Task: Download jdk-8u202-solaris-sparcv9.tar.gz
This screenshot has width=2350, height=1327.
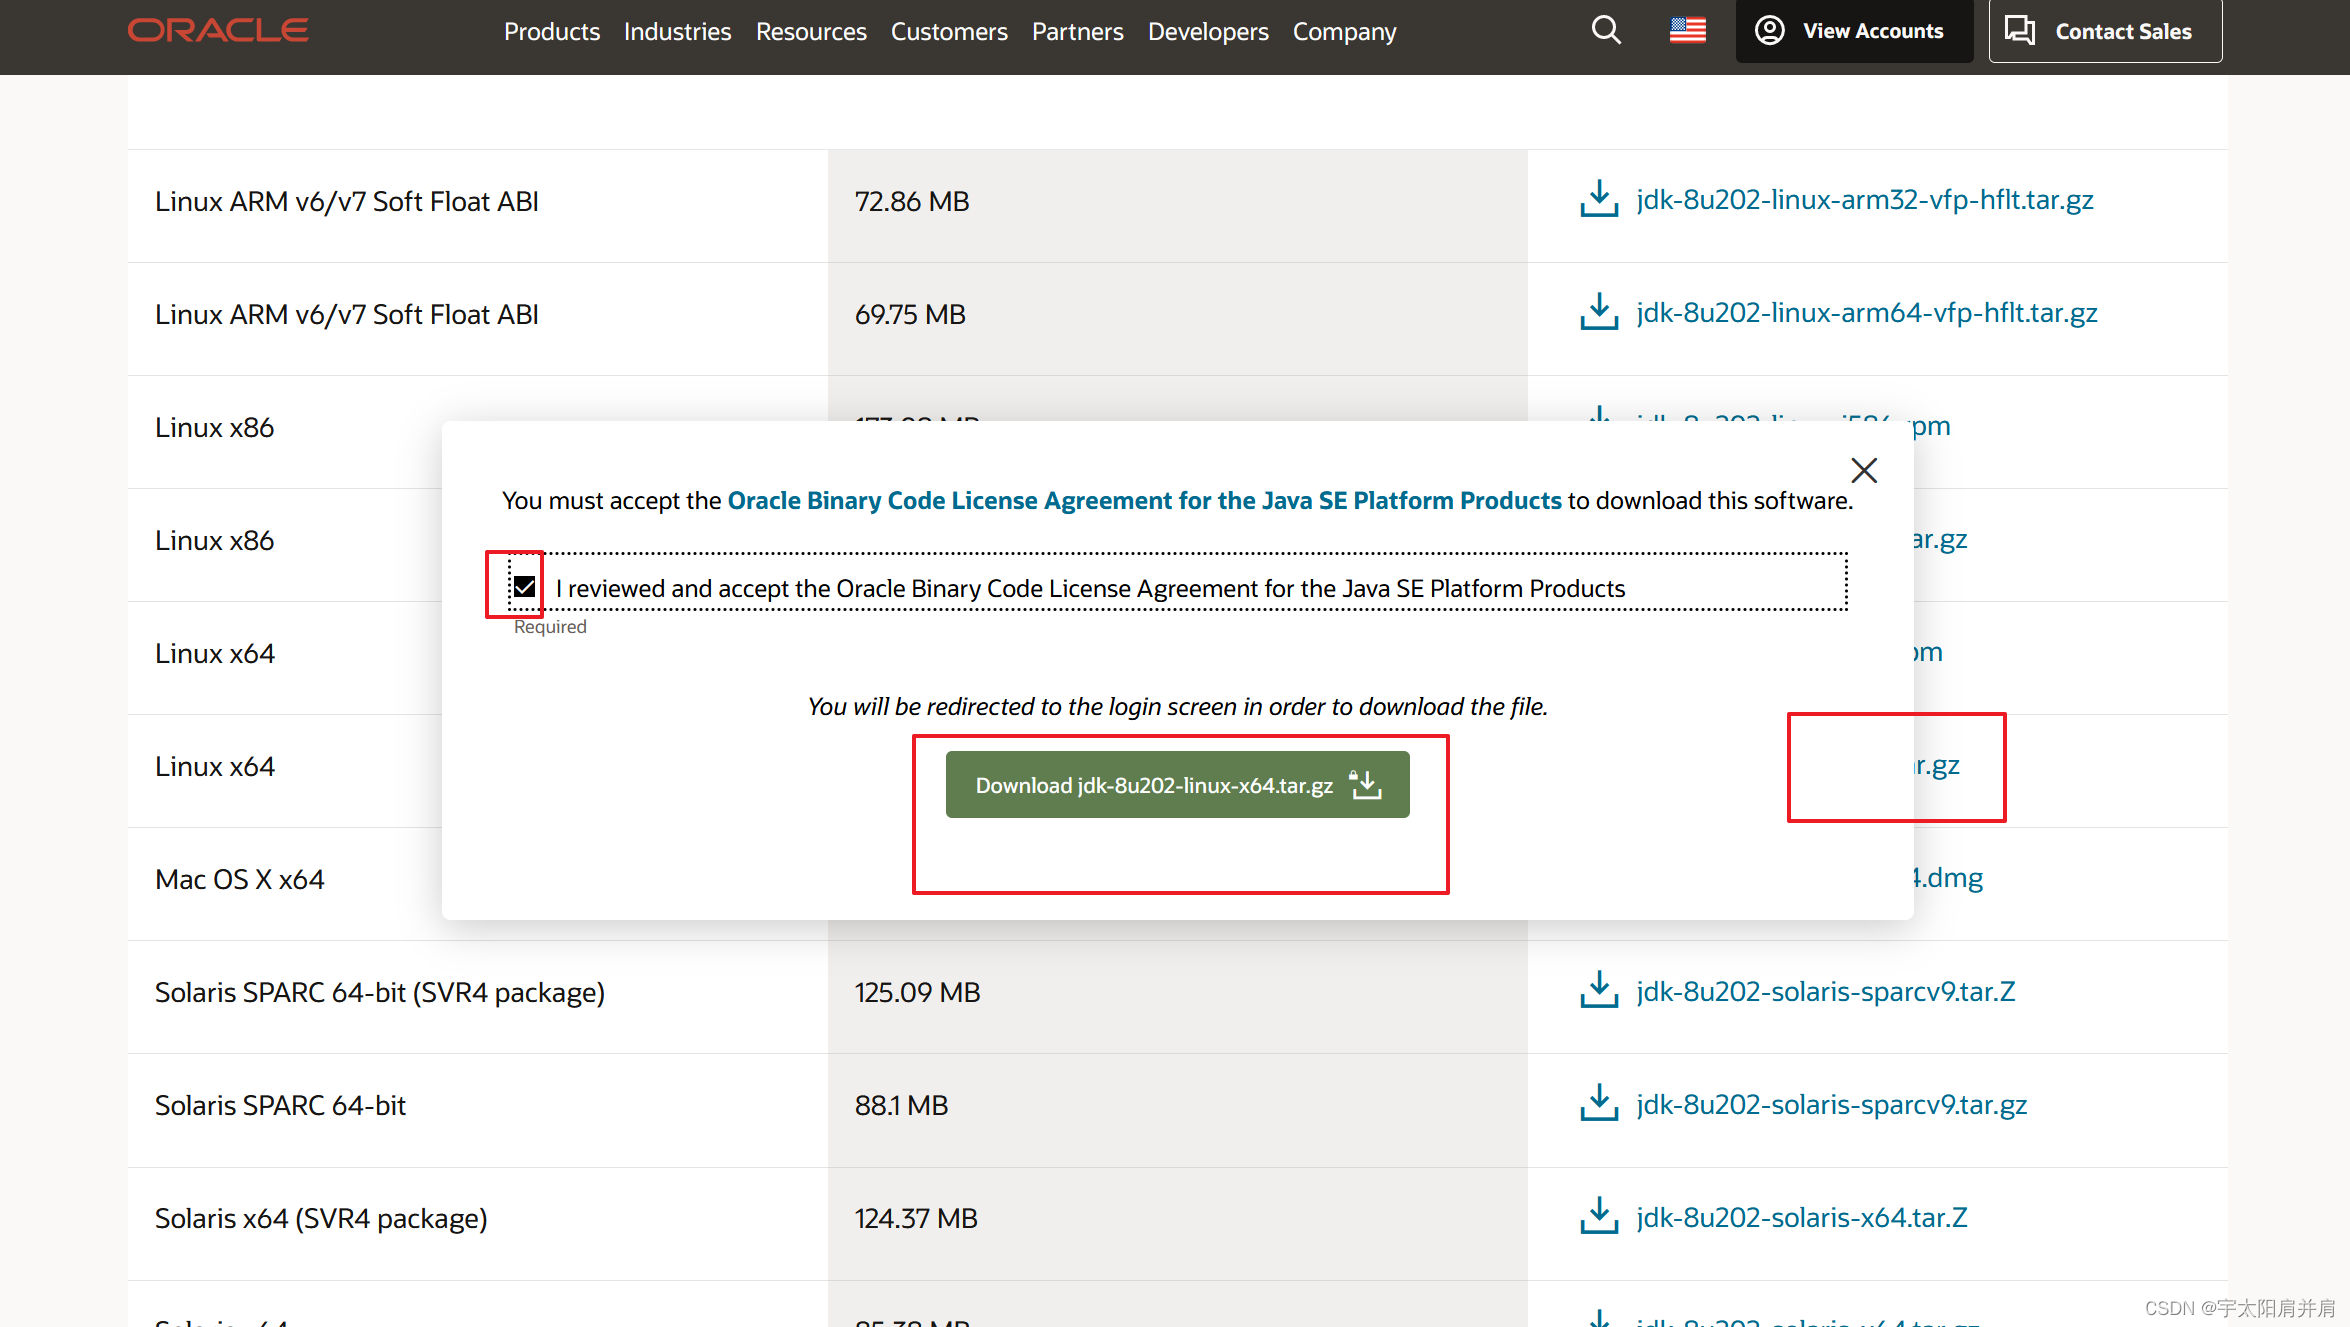Action: coord(1832,1105)
